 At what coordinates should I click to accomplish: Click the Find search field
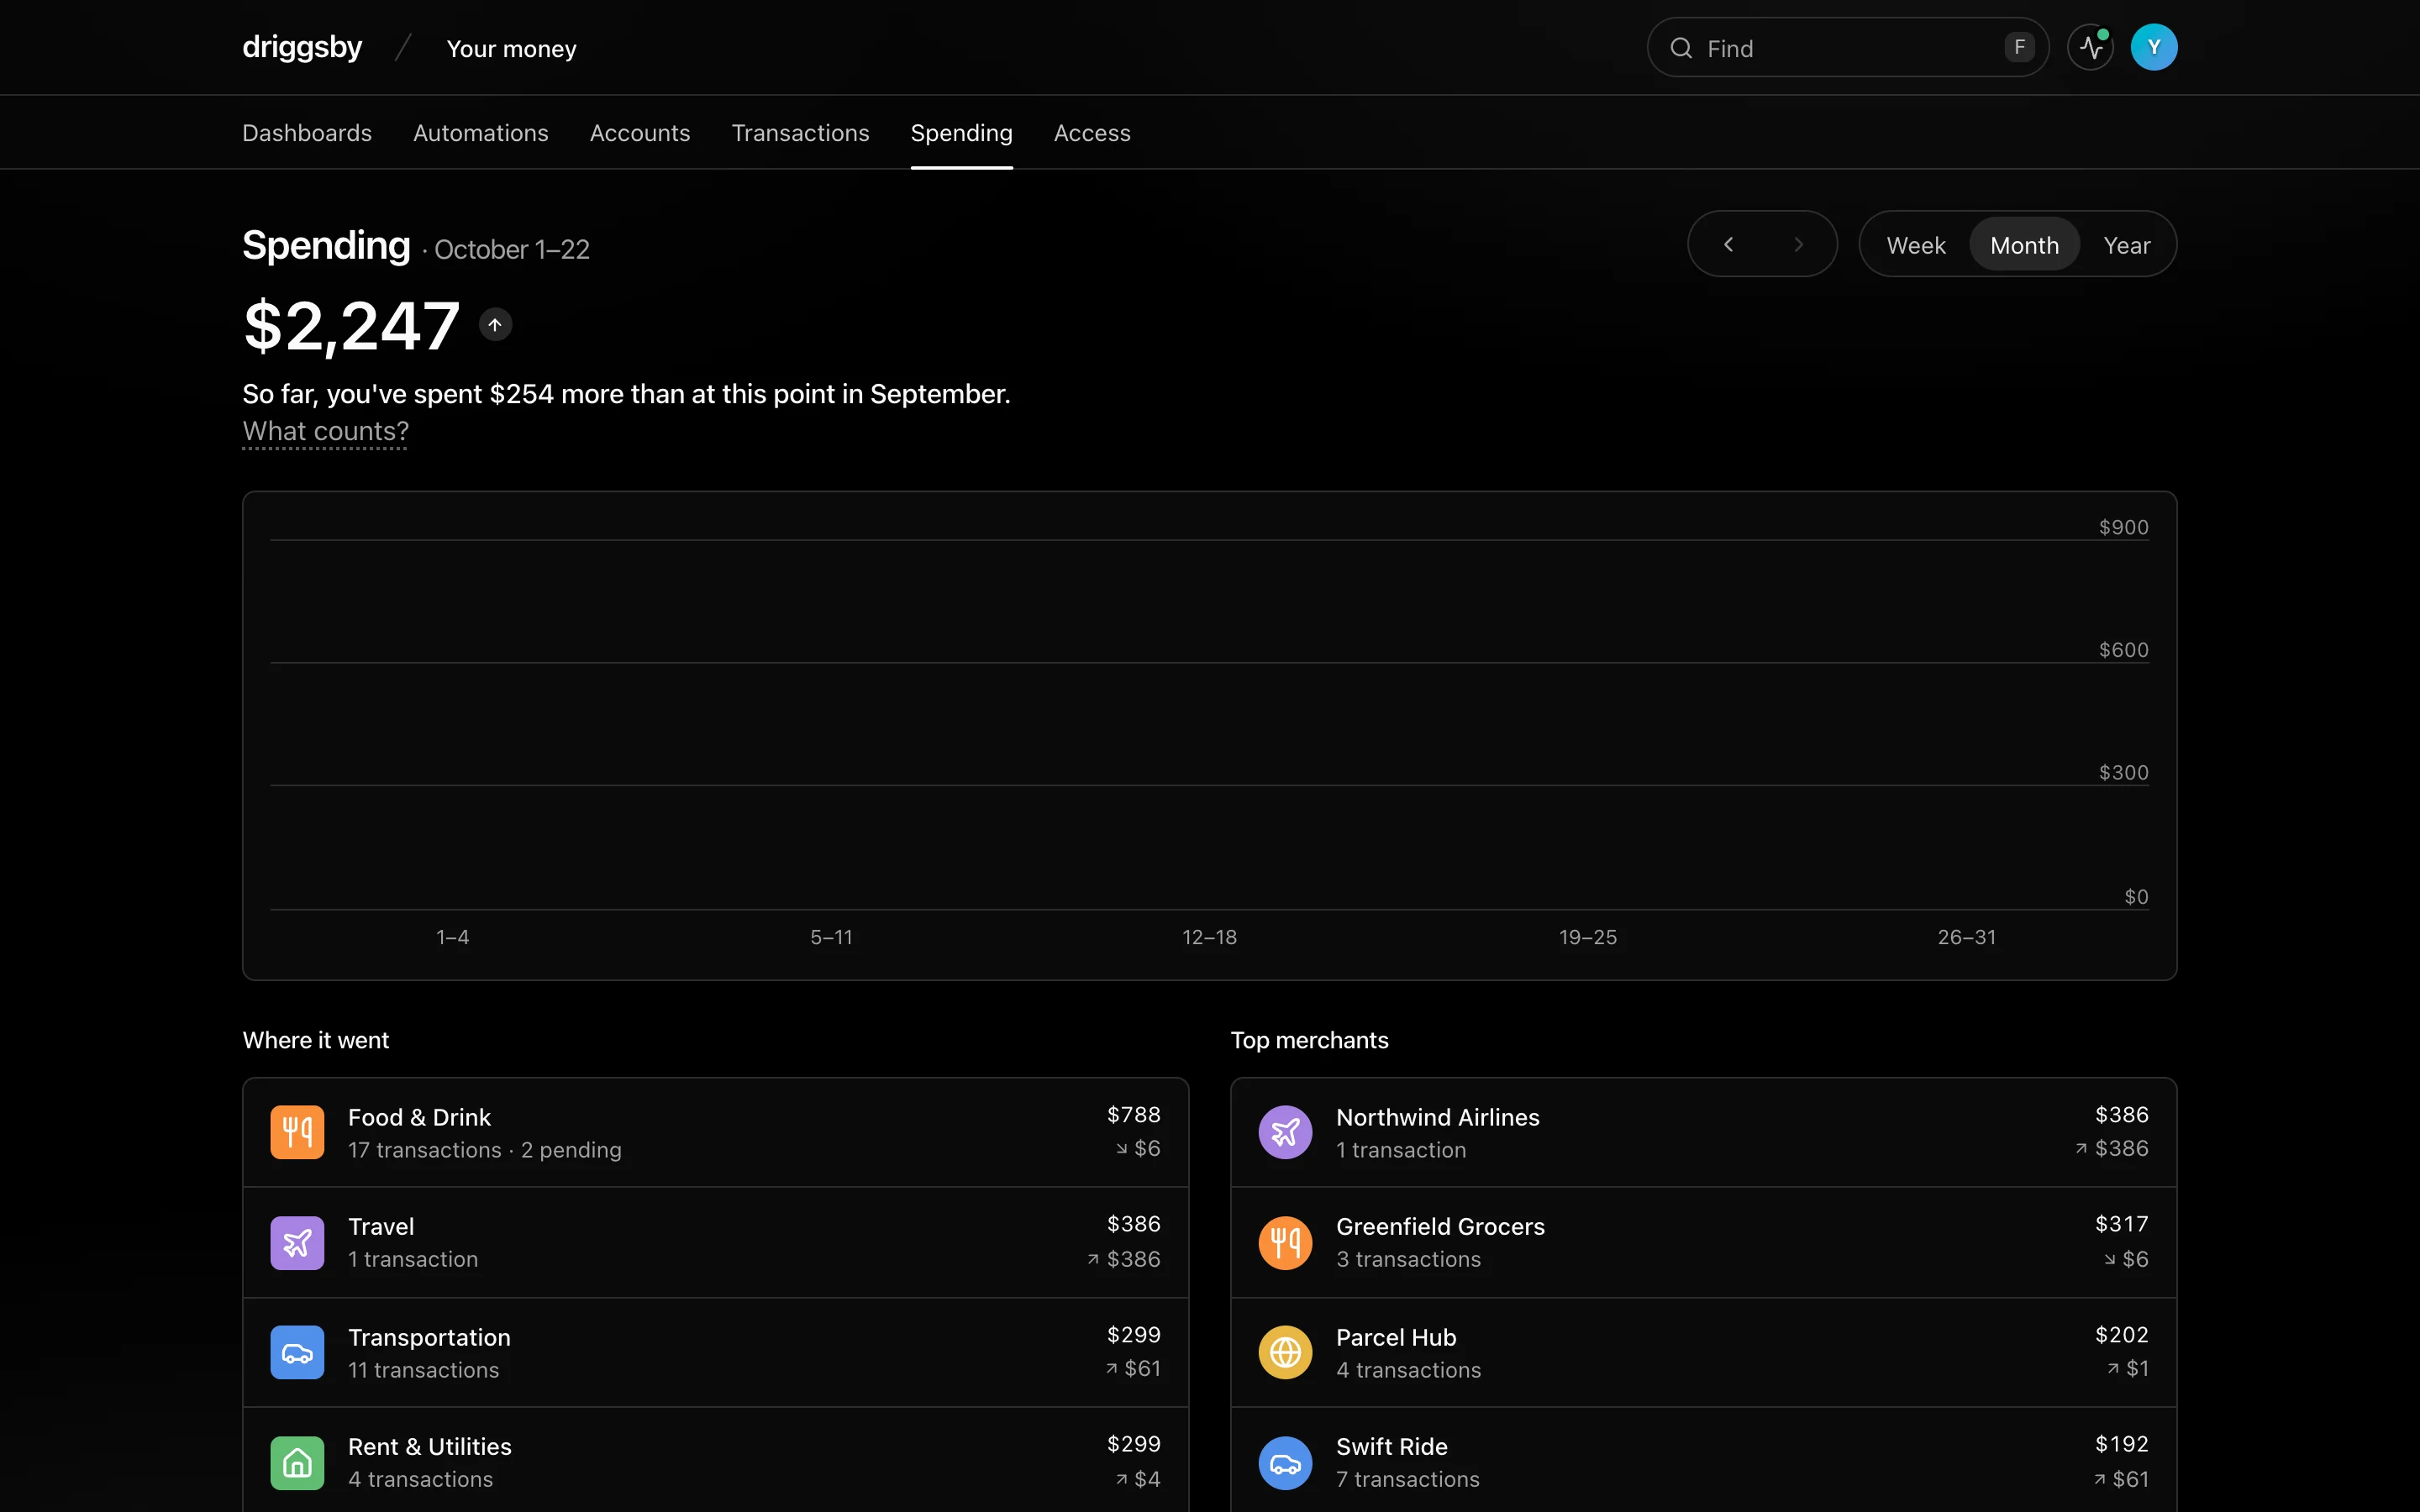coord(1847,47)
